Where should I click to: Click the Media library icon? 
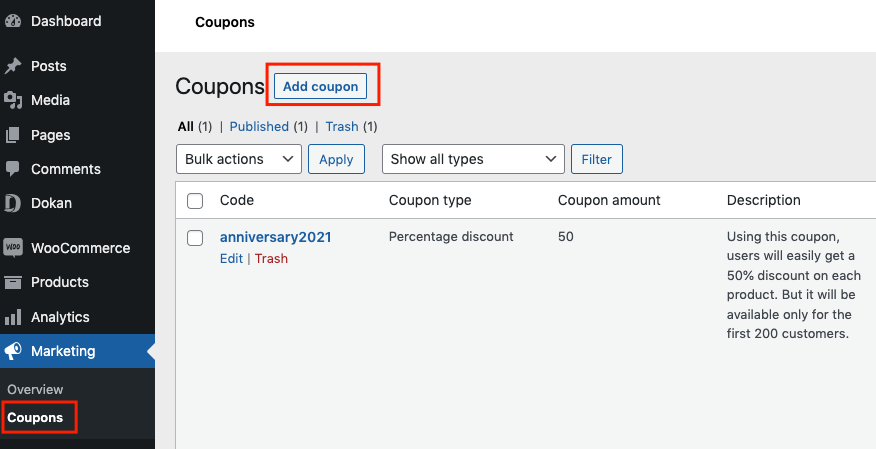click(x=13, y=101)
